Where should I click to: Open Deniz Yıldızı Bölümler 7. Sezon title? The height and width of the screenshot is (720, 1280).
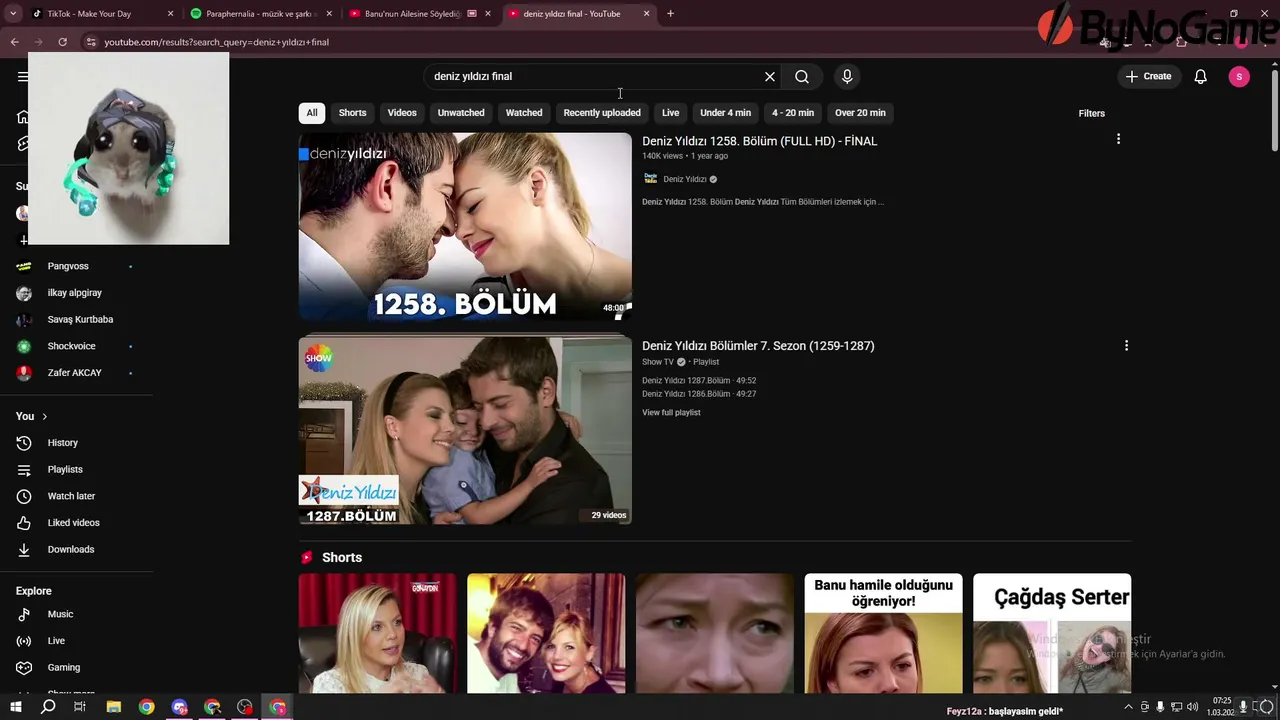coord(758,346)
